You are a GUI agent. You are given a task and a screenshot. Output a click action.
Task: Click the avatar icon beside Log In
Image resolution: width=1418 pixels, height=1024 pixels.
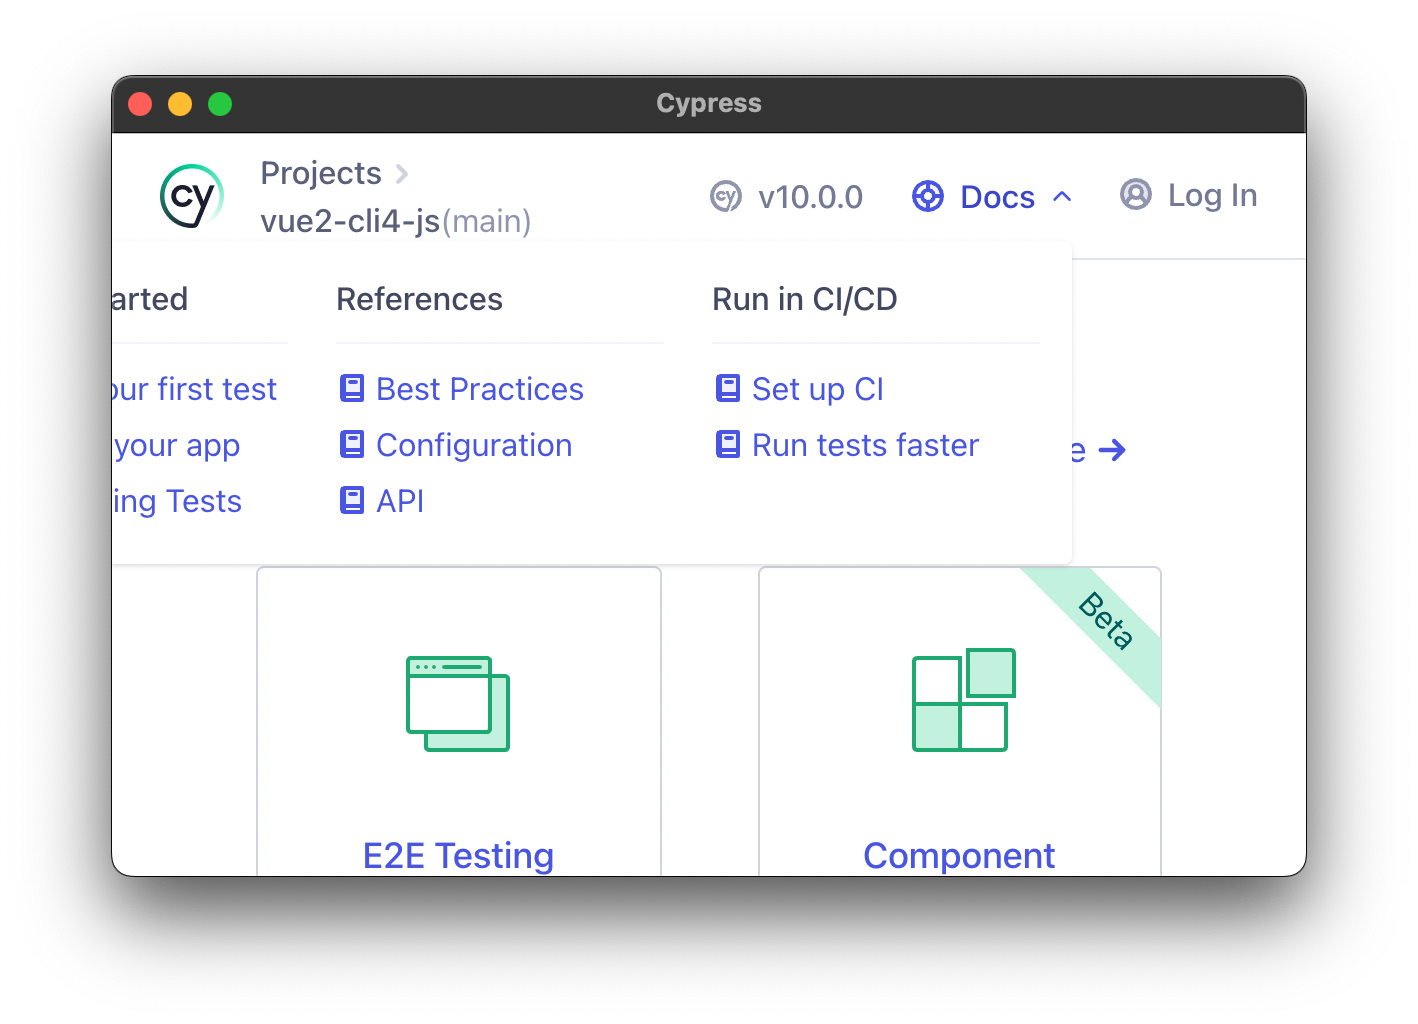[x=1135, y=195]
